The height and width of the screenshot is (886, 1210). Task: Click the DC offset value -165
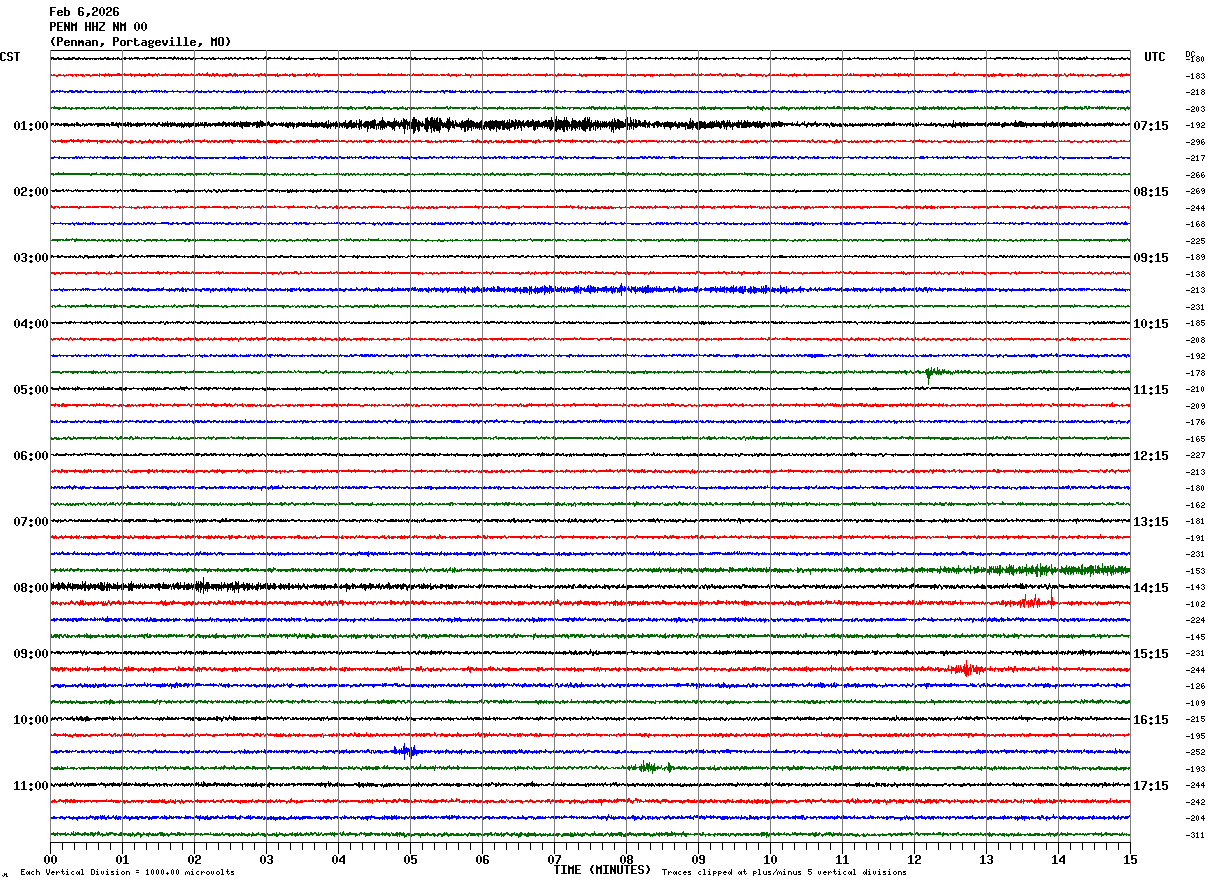tap(1195, 438)
